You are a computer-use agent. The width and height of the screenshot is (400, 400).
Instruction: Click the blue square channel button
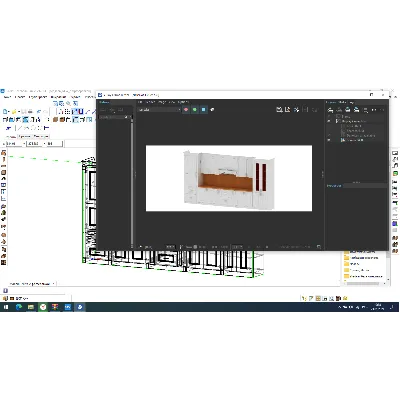[x=203, y=110]
